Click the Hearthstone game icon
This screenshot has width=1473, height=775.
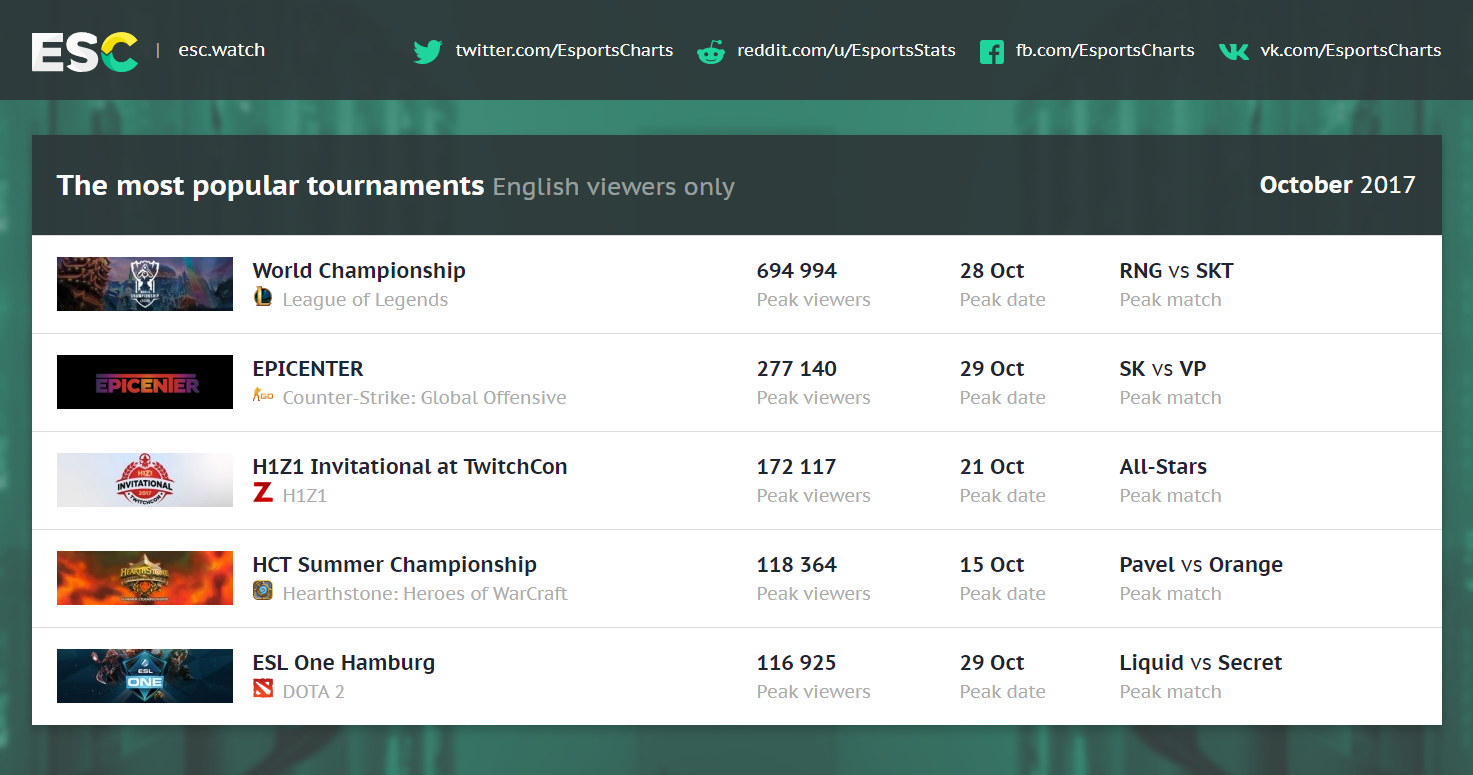click(x=263, y=591)
